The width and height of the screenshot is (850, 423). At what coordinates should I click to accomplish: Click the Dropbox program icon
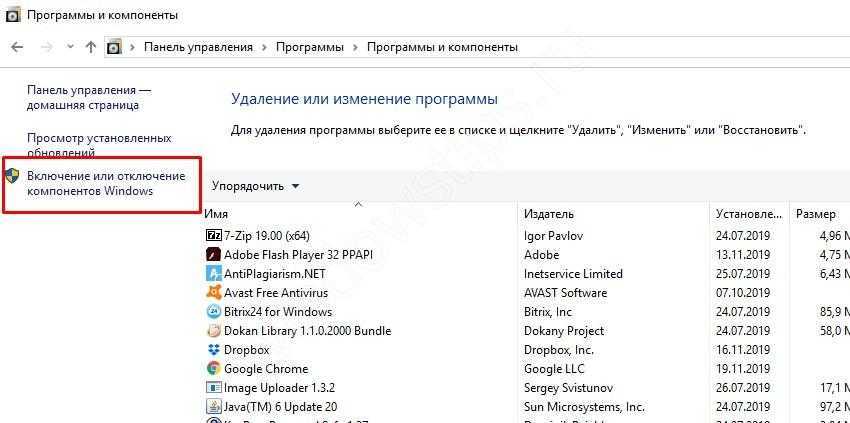[x=214, y=350]
